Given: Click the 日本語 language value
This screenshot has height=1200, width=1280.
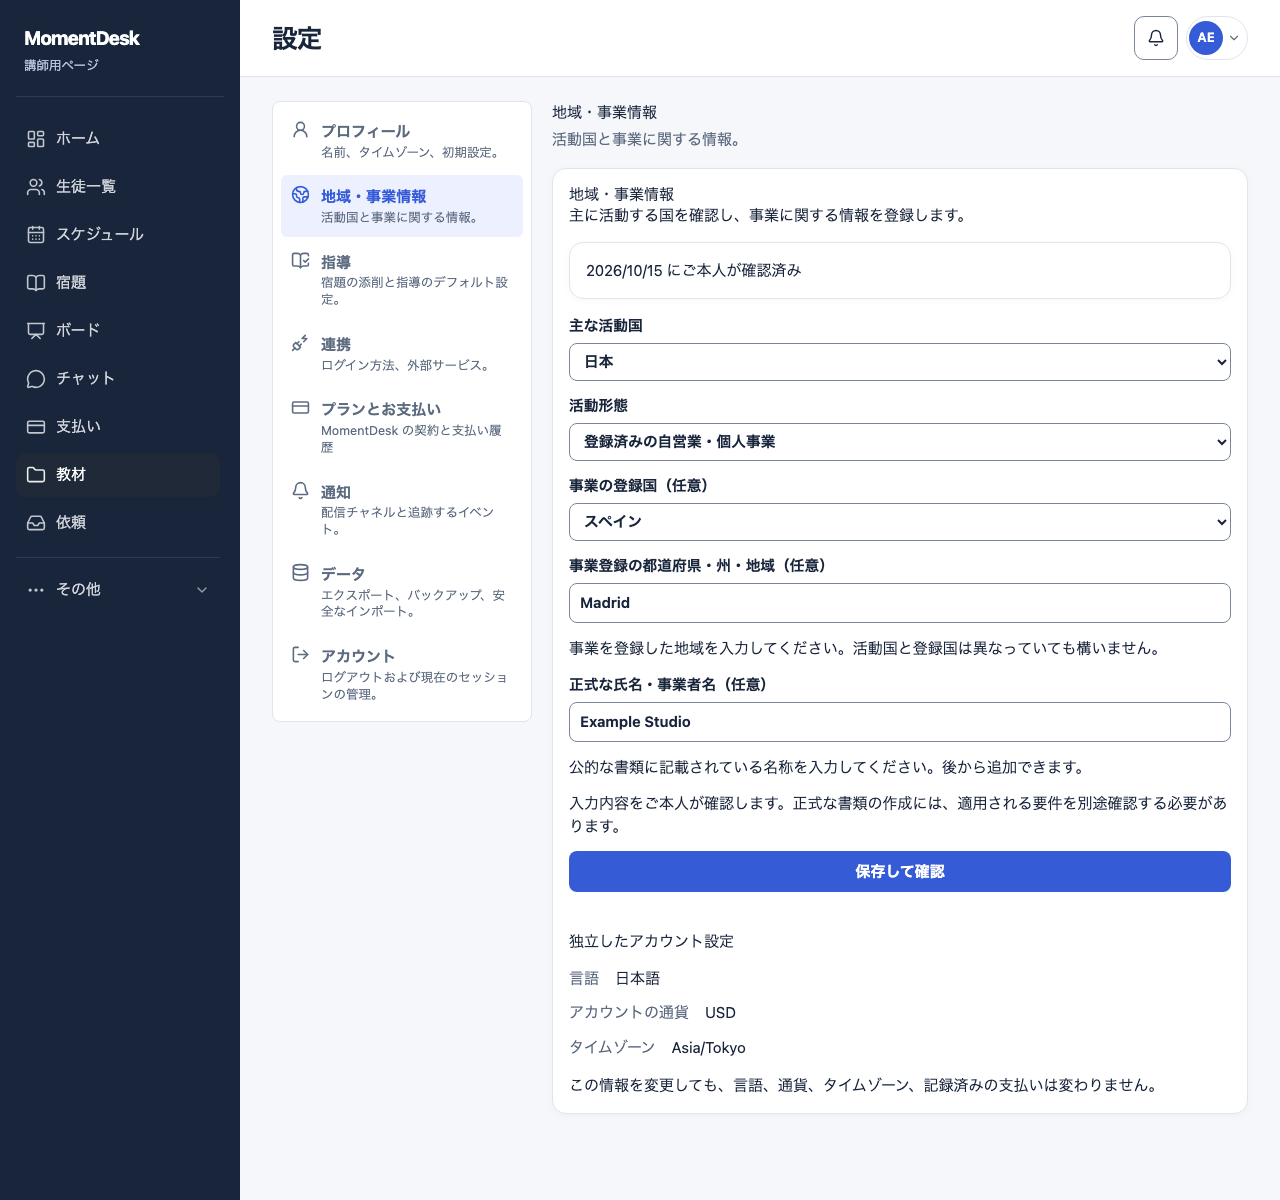Looking at the screenshot, I should (638, 979).
